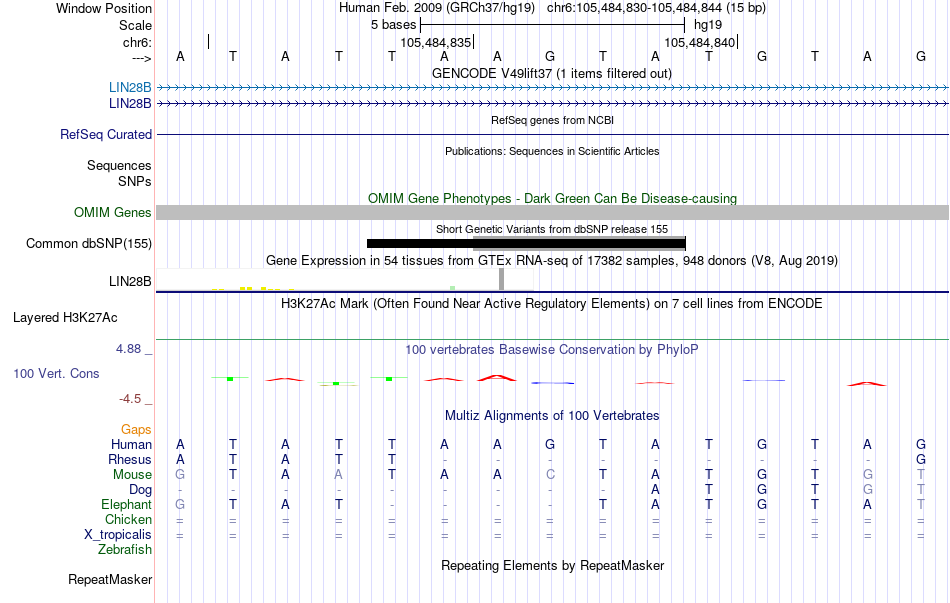Click the LIN28B GTEx expression label

pyautogui.click(x=130, y=282)
